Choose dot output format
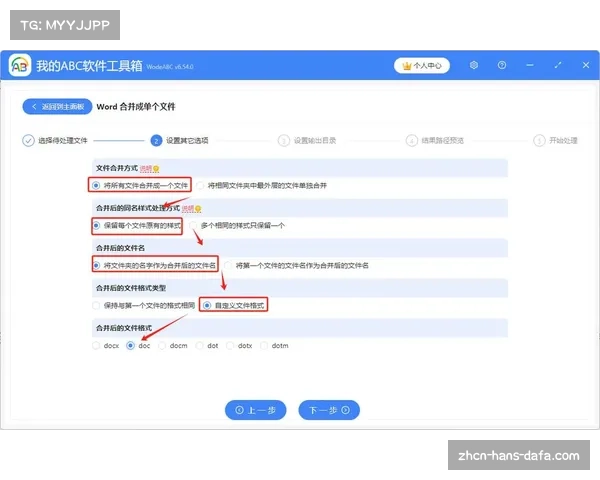 [x=207, y=346]
